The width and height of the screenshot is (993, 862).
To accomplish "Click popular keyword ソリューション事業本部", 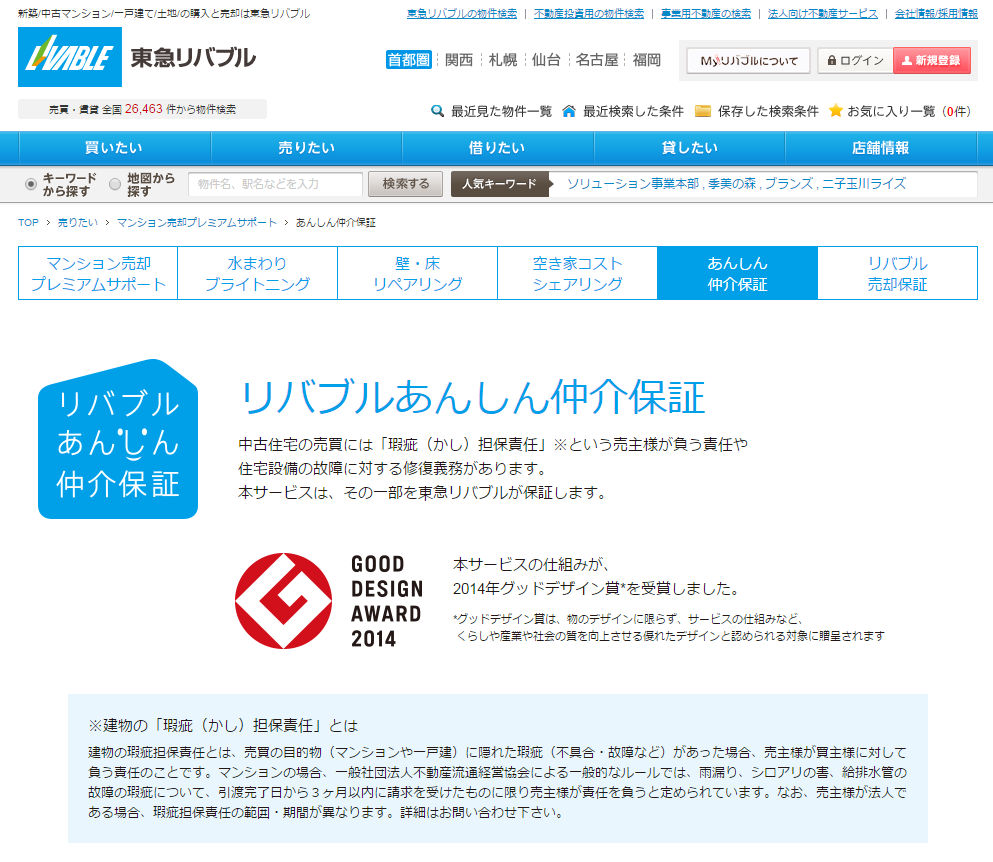I will click(633, 184).
